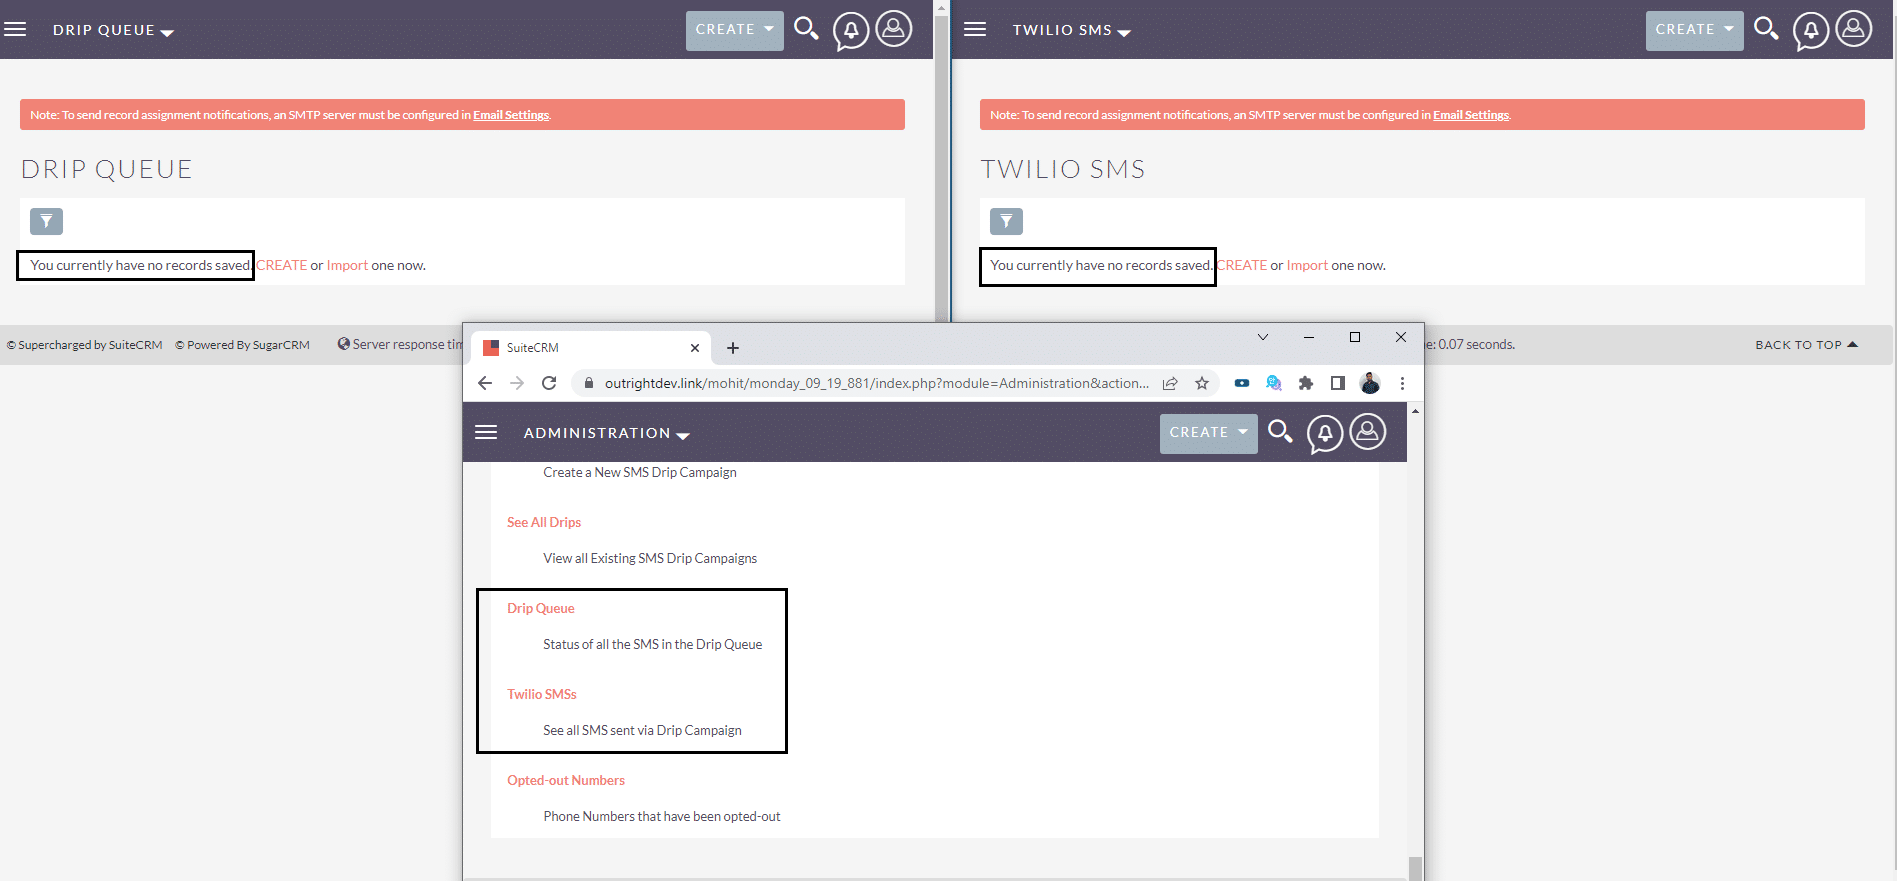Share this page from address bar
The image size is (1897, 881).
click(1170, 383)
